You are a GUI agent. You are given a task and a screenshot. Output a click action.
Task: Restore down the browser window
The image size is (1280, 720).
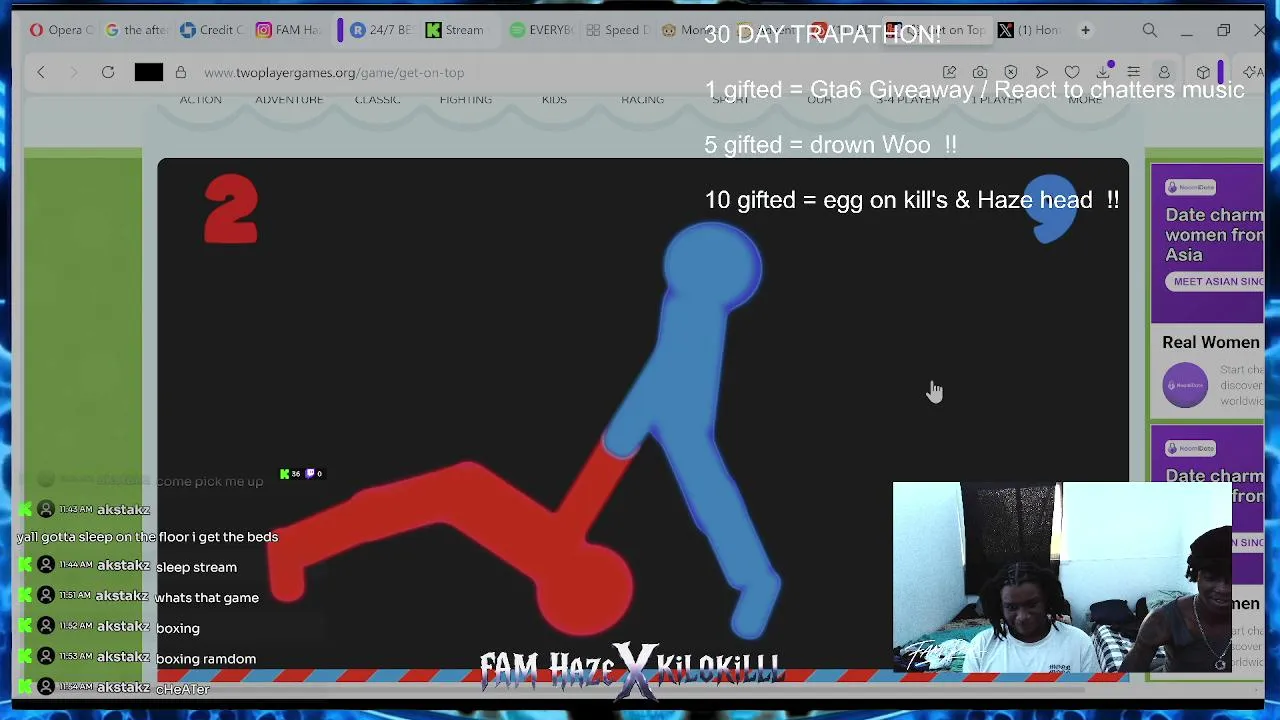[x=1223, y=30]
